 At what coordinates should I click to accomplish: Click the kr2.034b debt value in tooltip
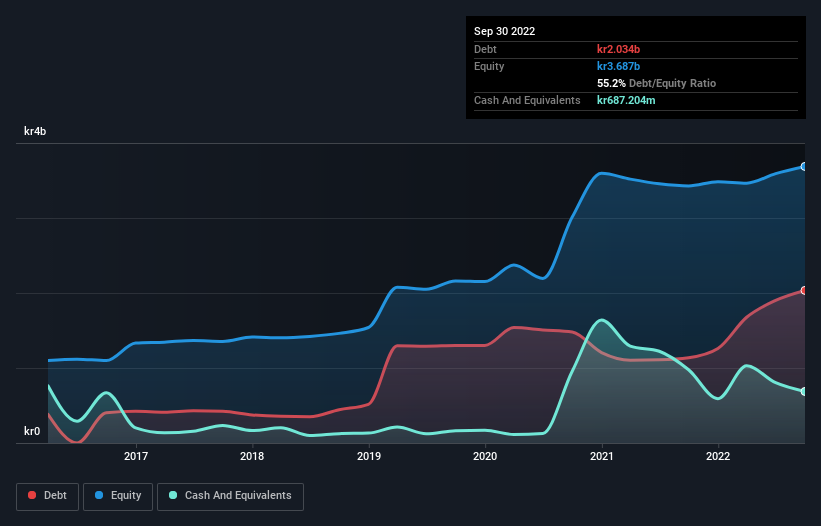point(618,49)
